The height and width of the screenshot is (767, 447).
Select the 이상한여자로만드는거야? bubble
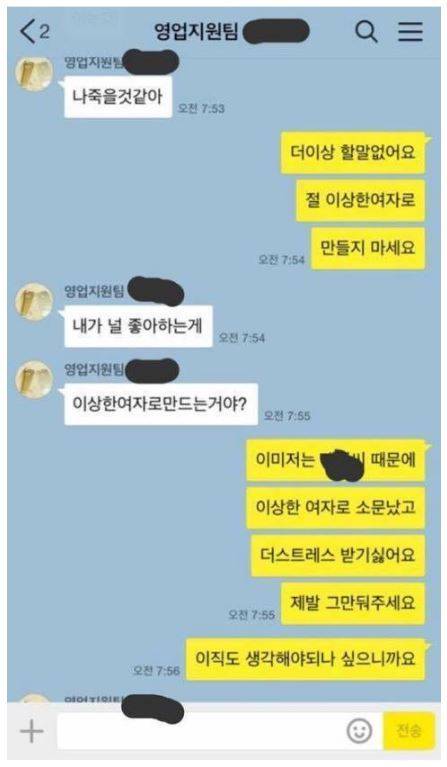click(161, 404)
